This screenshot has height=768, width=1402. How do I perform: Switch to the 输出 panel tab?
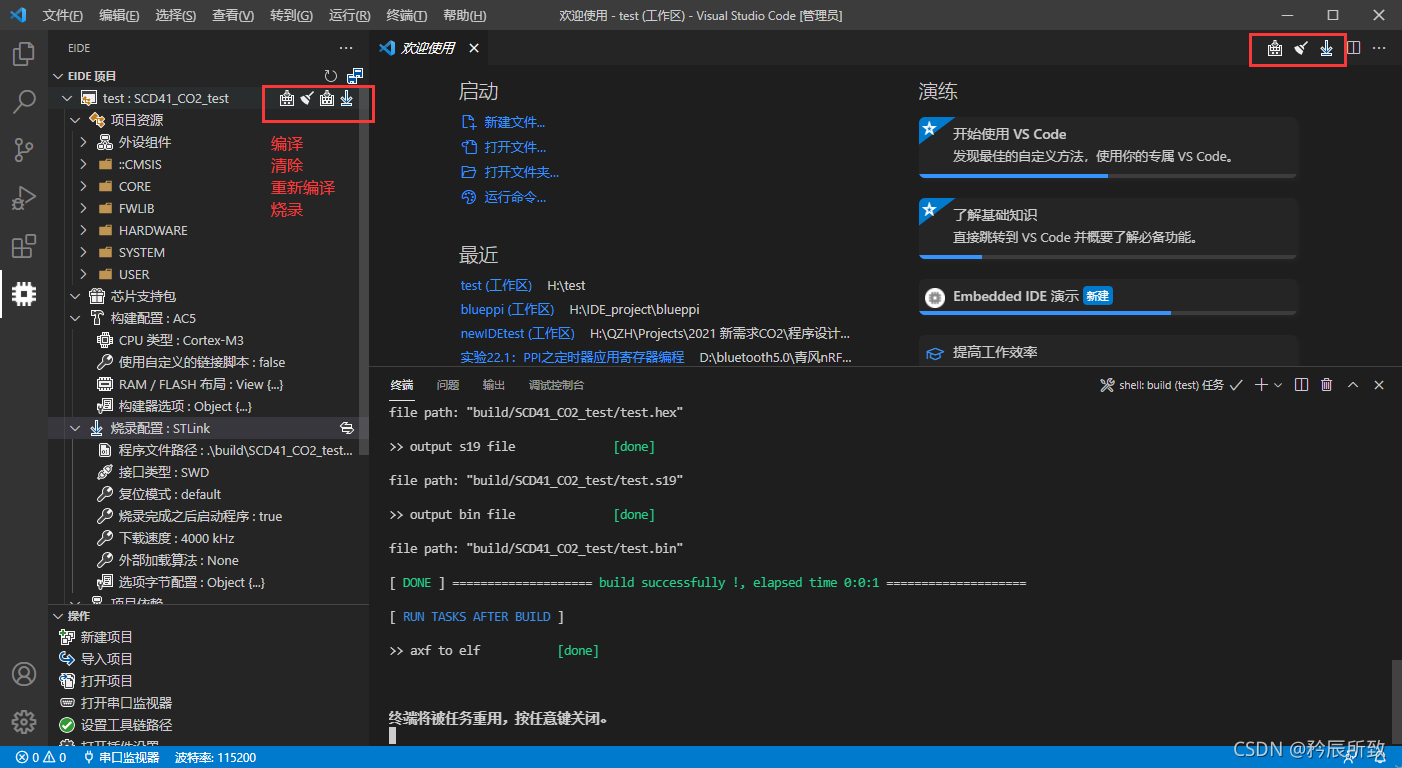click(494, 385)
